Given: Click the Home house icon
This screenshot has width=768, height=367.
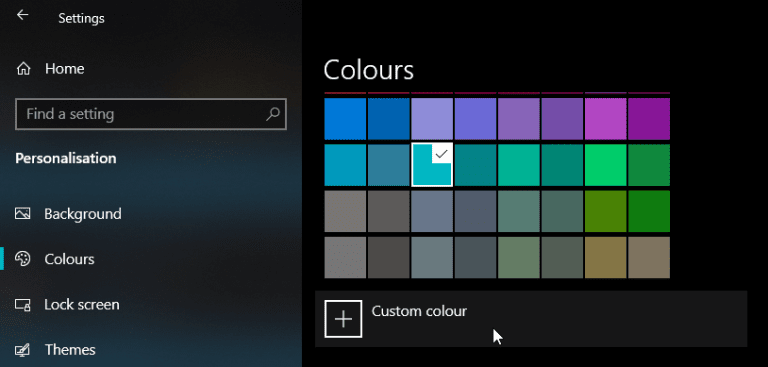Looking at the screenshot, I should (x=24, y=69).
